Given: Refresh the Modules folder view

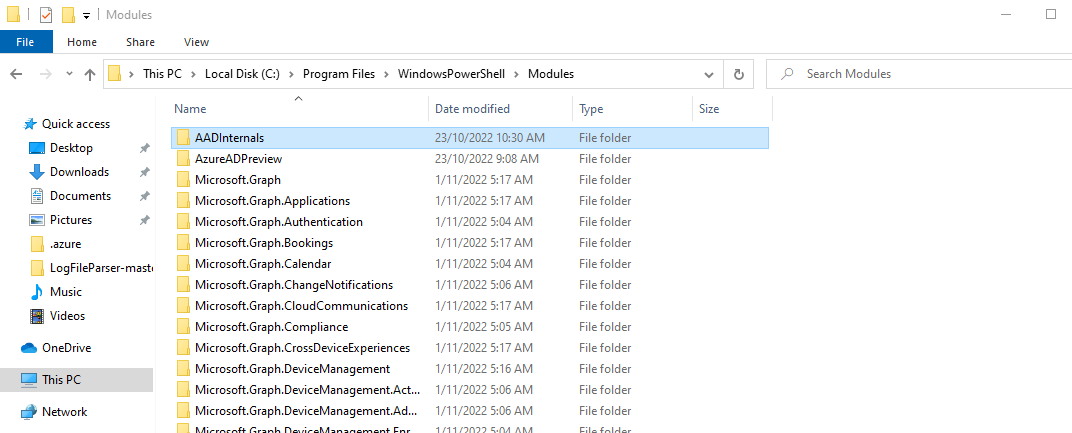Looking at the screenshot, I should [x=738, y=74].
